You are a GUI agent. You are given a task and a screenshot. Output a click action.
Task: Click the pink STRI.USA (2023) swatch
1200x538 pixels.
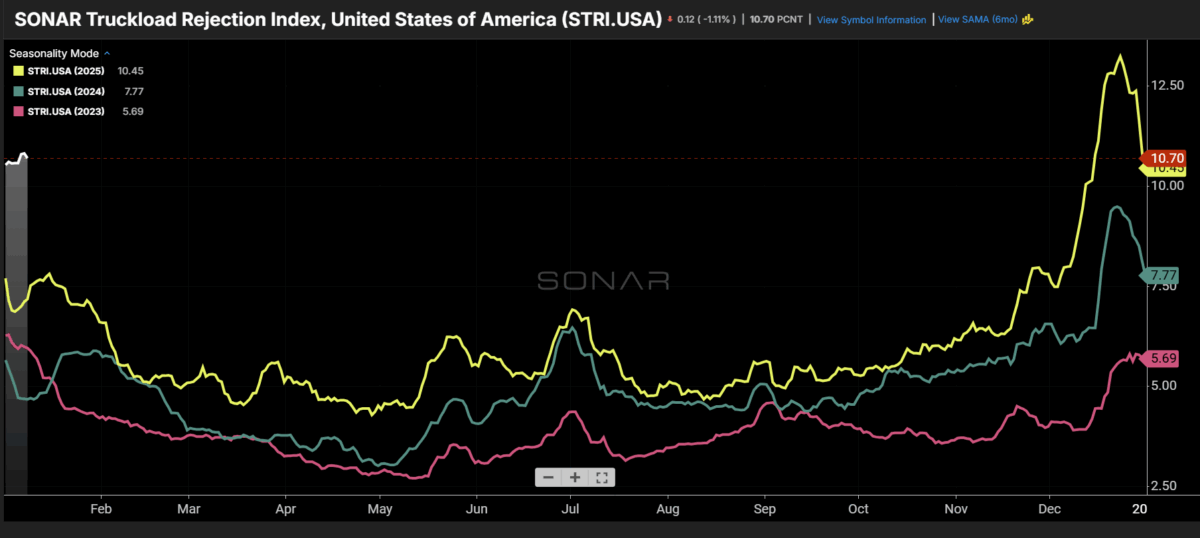pos(18,111)
